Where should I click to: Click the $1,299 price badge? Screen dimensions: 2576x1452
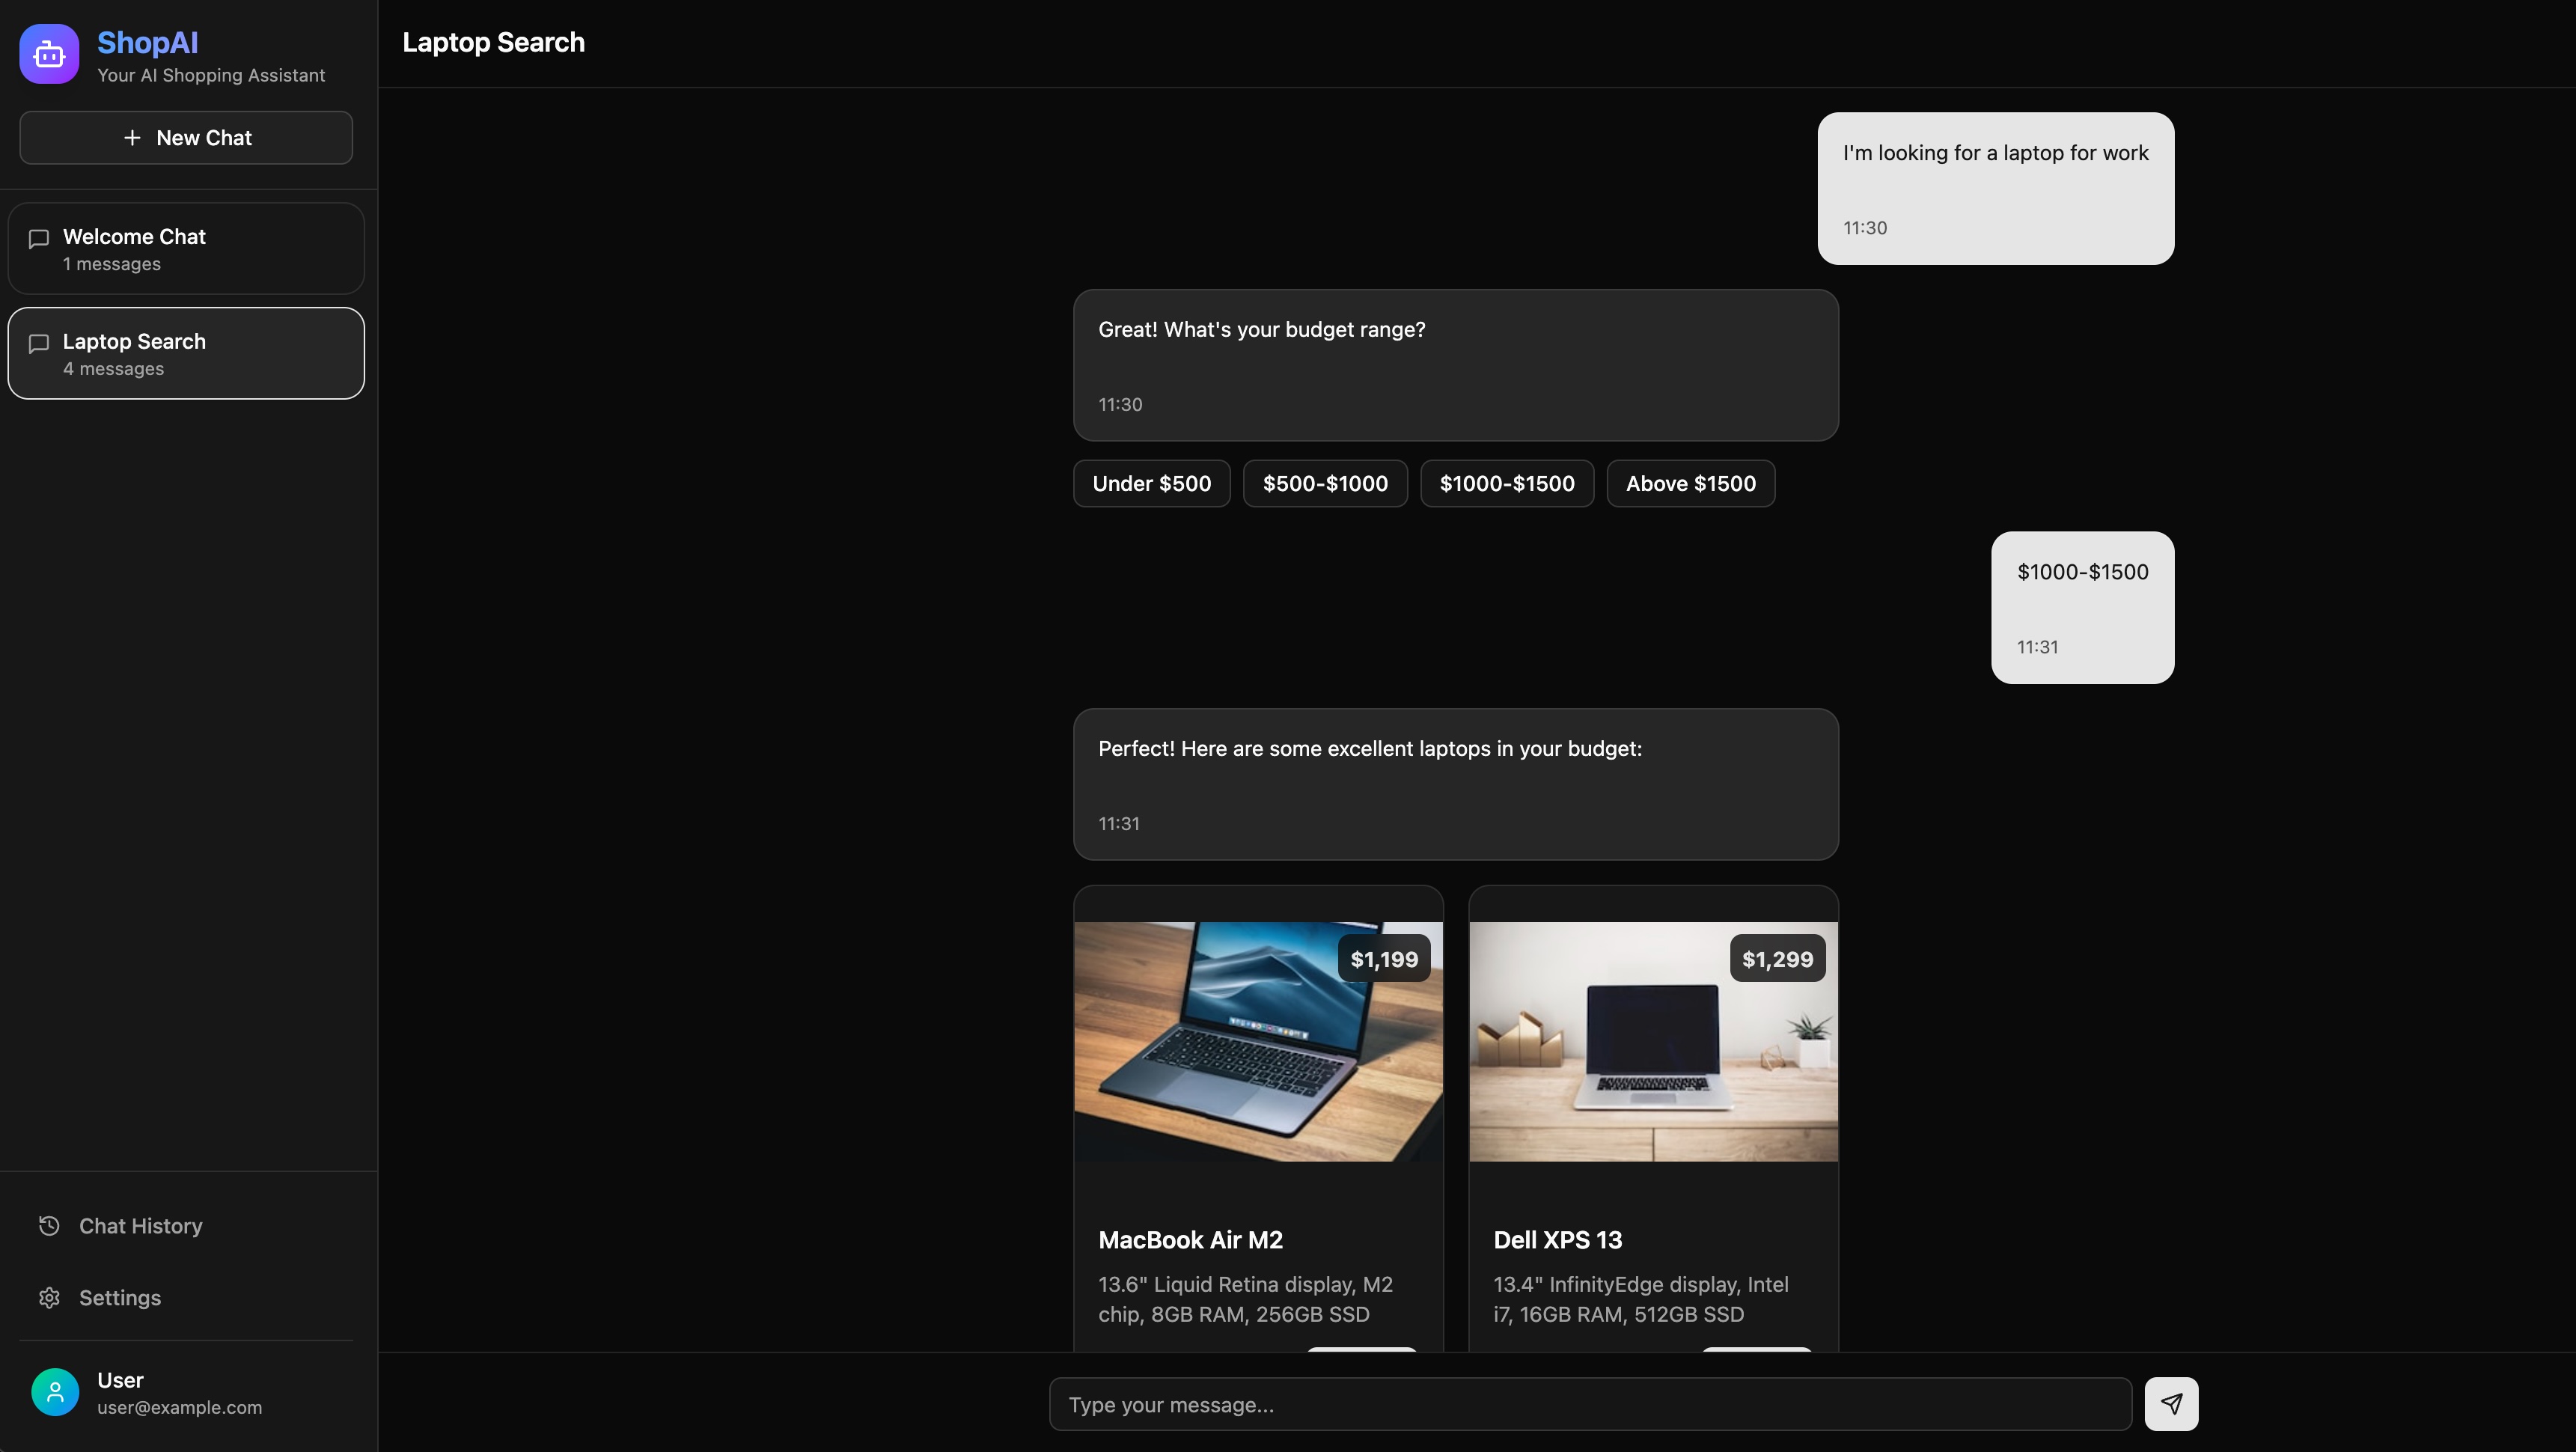tap(1777, 959)
